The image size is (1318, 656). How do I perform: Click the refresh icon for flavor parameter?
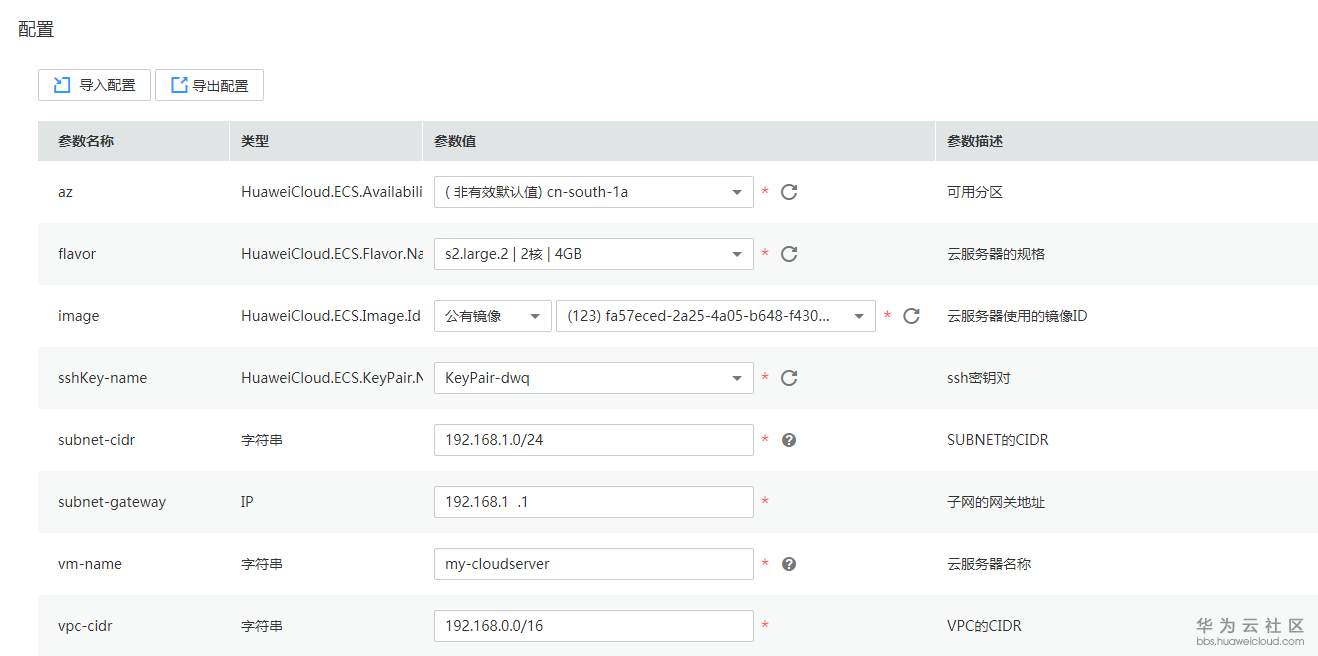789,254
